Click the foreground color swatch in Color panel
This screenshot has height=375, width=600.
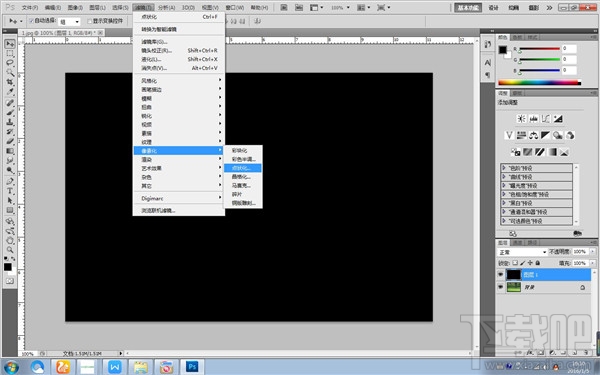click(x=502, y=50)
